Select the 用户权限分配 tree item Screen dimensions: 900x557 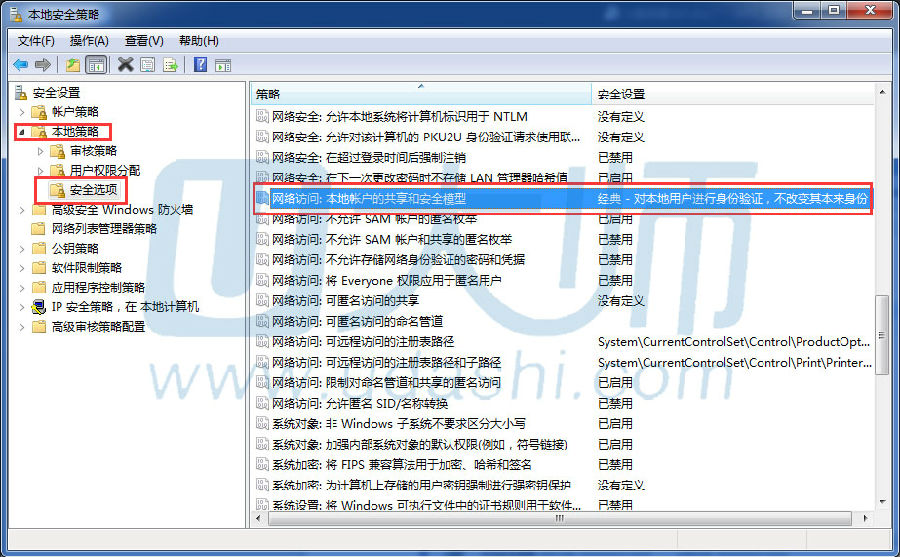click(105, 170)
